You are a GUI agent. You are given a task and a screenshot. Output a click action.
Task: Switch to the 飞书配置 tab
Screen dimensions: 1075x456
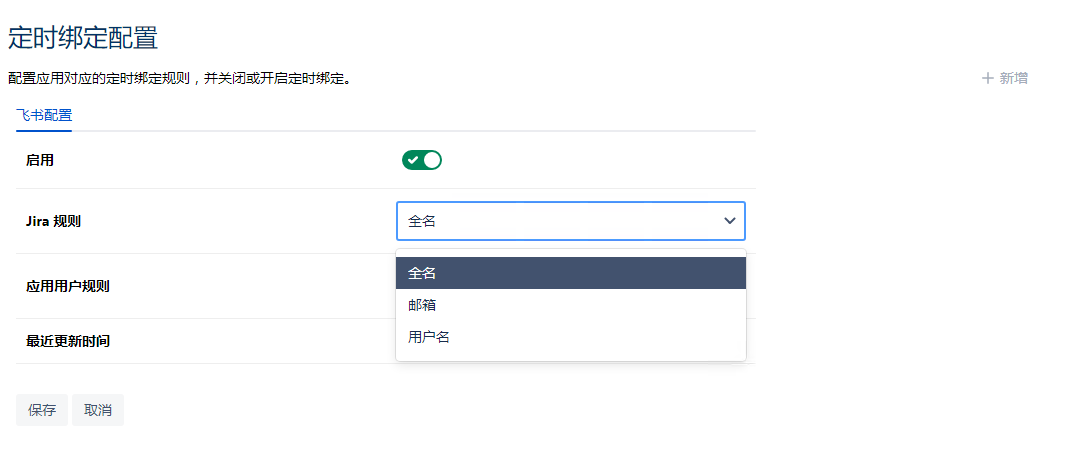pos(44,115)
